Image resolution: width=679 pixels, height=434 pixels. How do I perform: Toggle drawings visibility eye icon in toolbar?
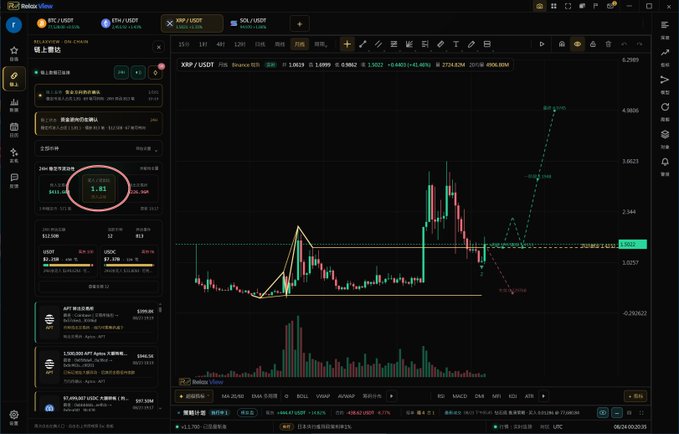(x=577, y=44)
